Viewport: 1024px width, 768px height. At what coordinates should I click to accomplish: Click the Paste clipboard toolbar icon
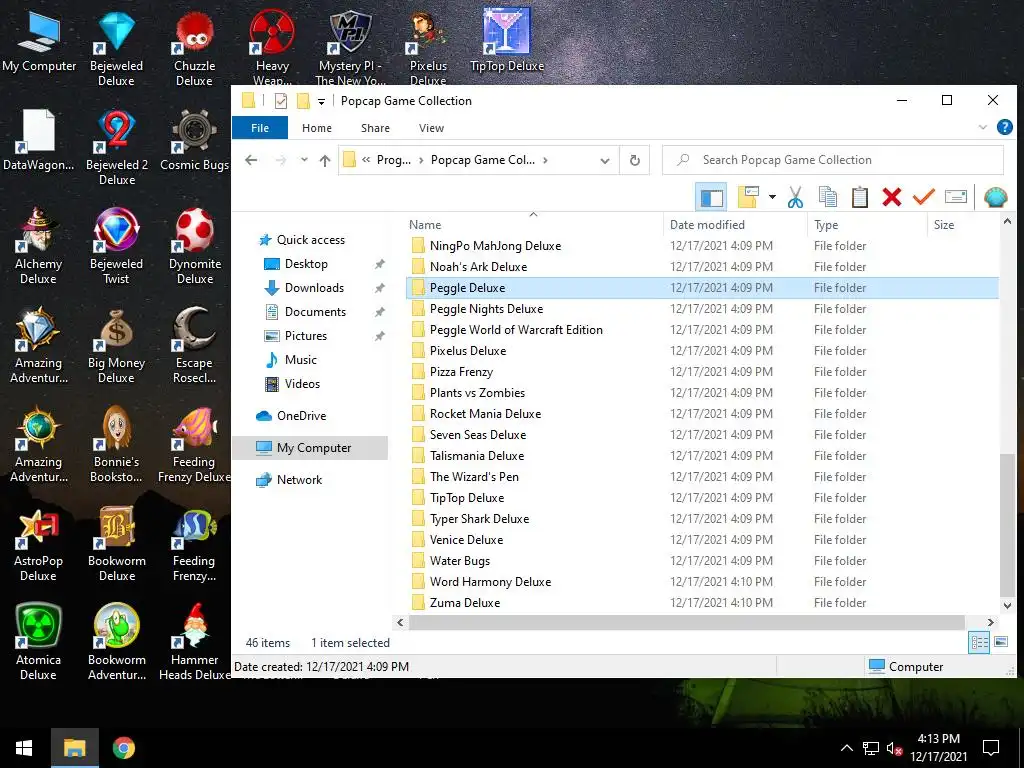(x=859, y=197)
